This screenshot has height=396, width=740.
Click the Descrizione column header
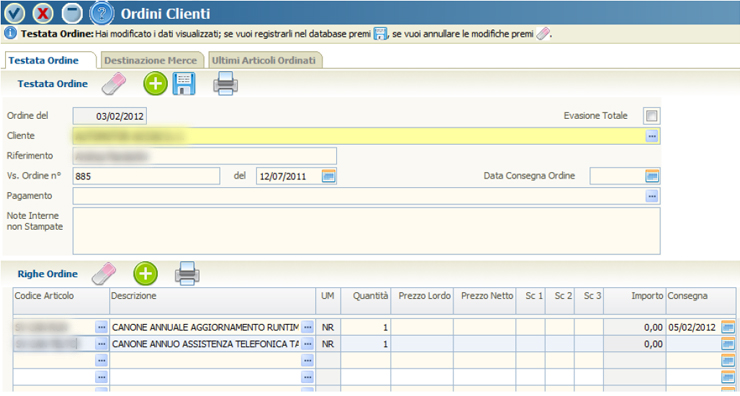(212, 301)
